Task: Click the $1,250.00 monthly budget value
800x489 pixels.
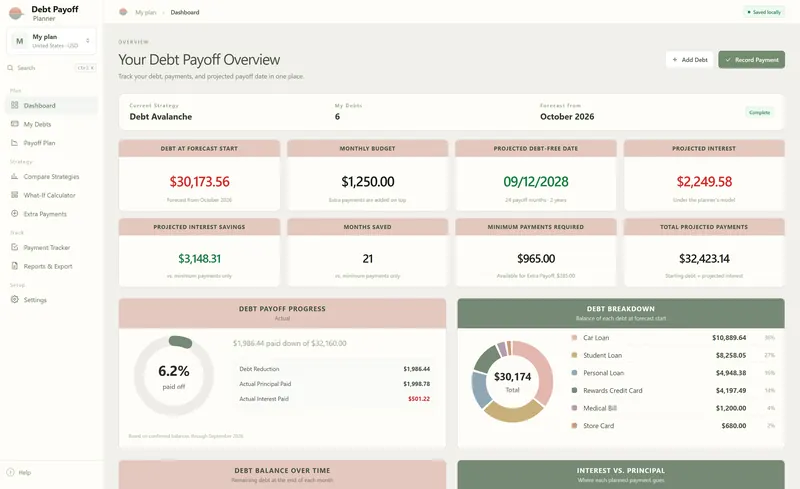Action: [367, 182]
